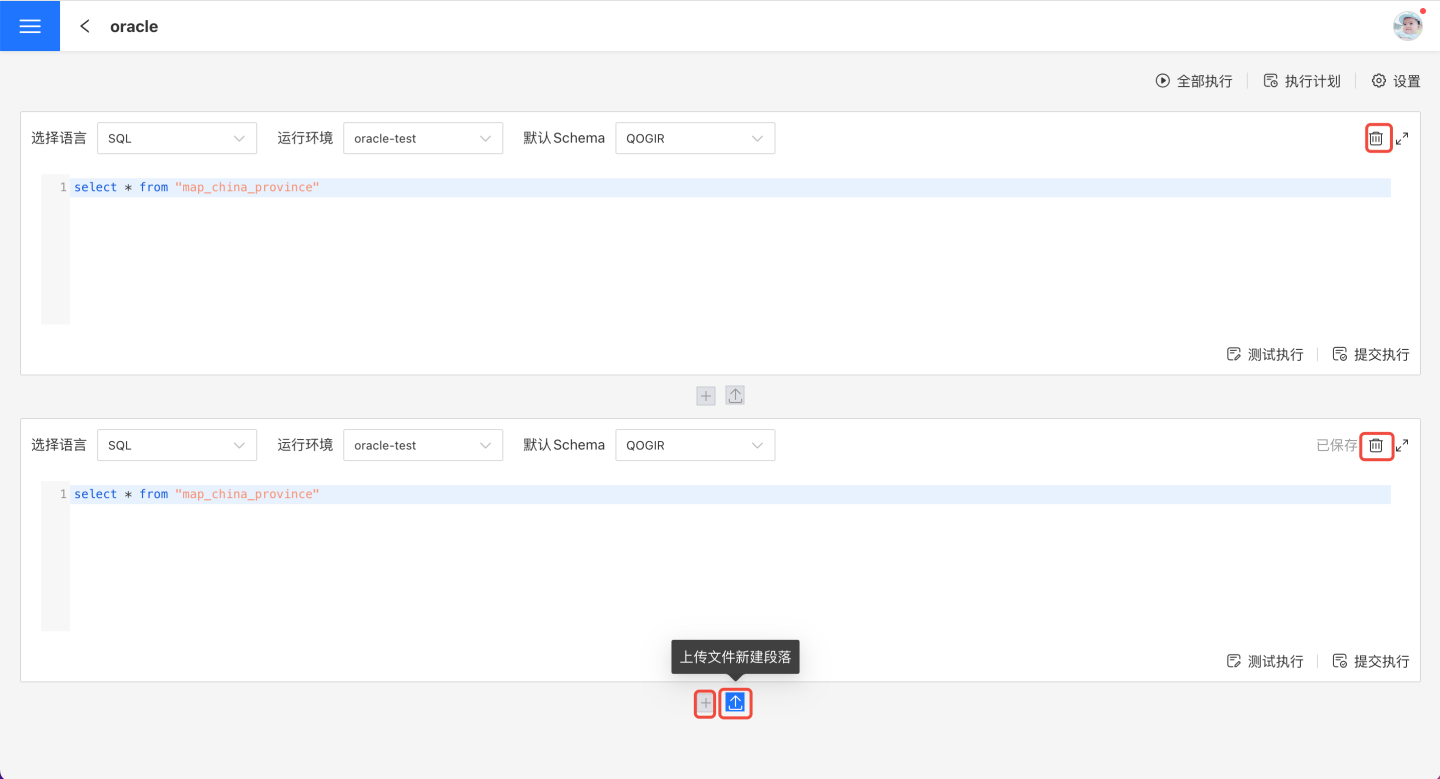Open 选择语言 dropdown in second paragraph
This screenshot has height=779, width=1440.
176,445
